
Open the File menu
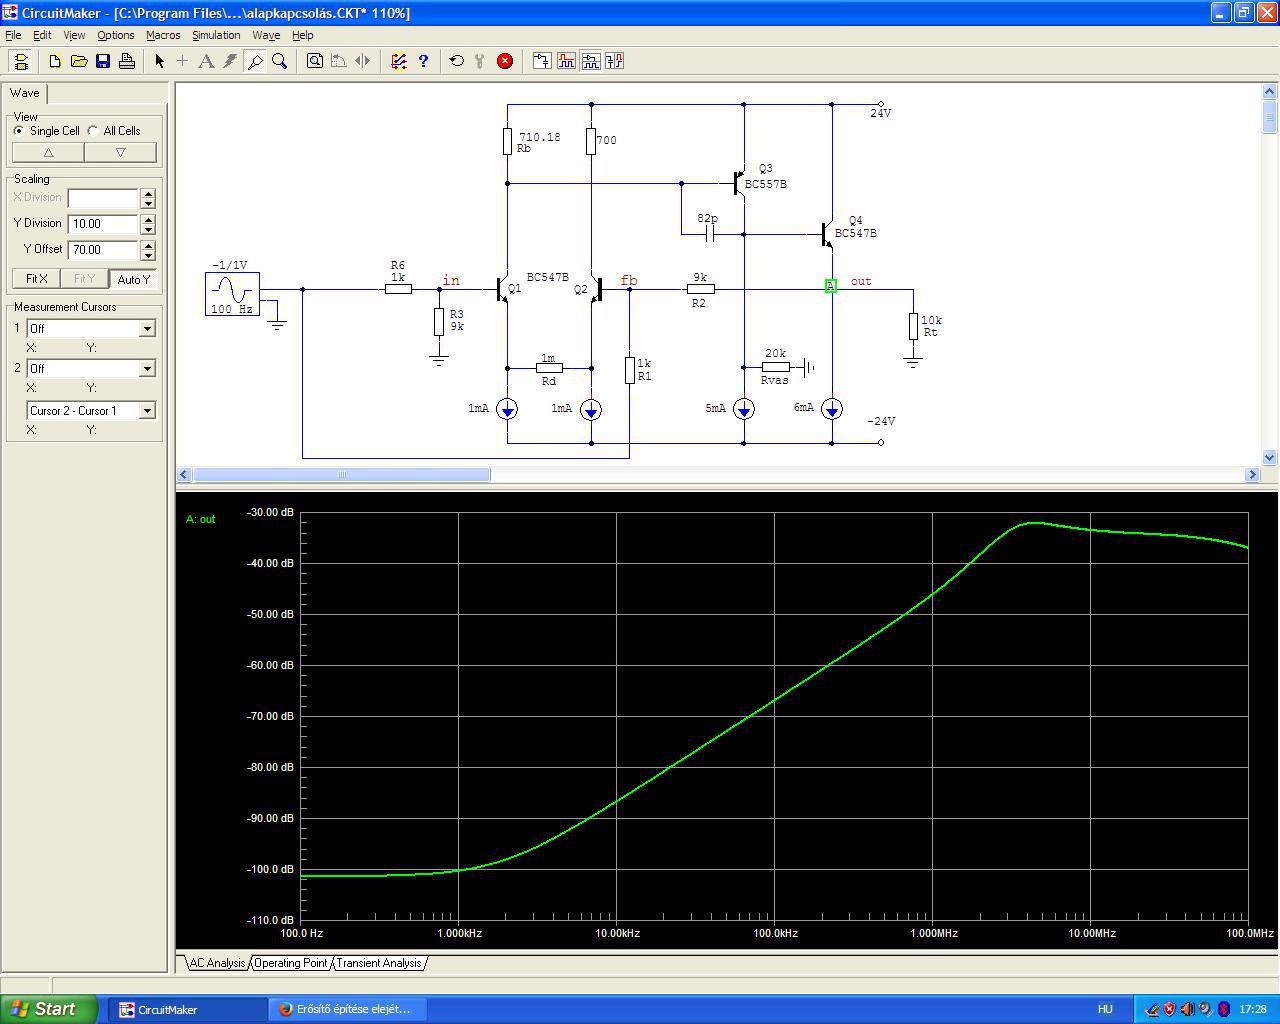[13, 35]
